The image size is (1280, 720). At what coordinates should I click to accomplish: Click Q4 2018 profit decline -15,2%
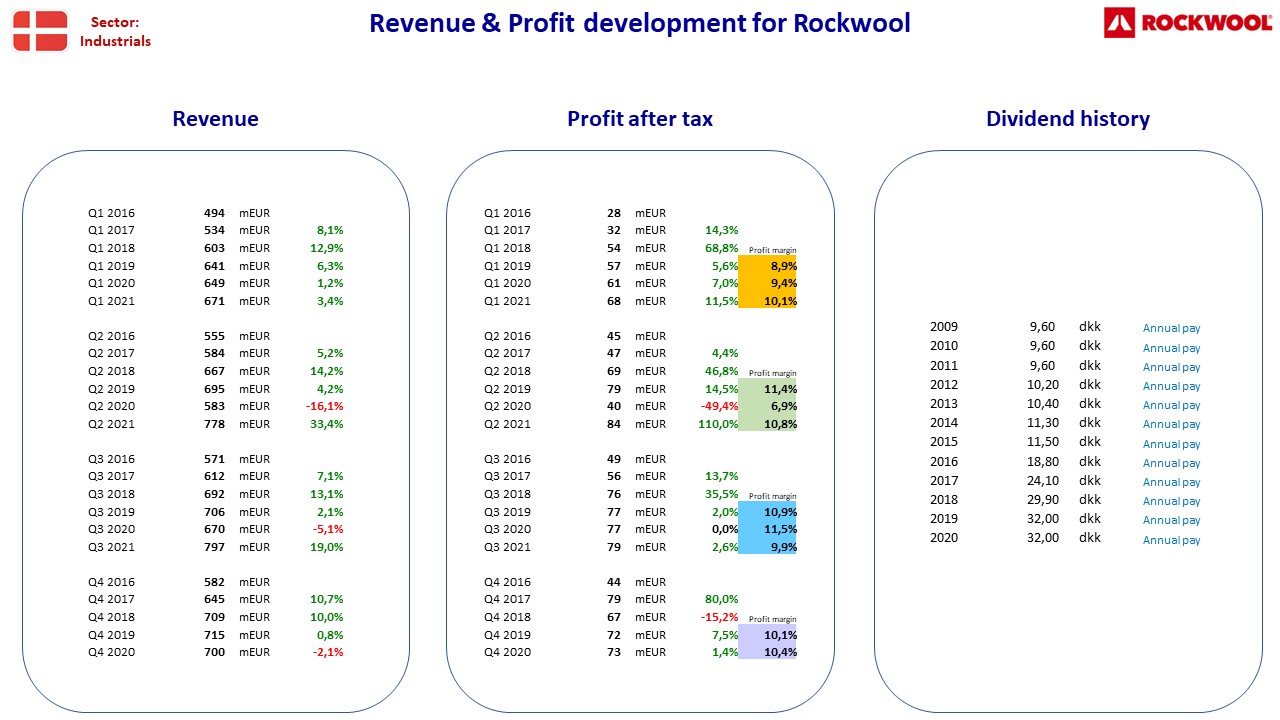click(x=720, y=617)
